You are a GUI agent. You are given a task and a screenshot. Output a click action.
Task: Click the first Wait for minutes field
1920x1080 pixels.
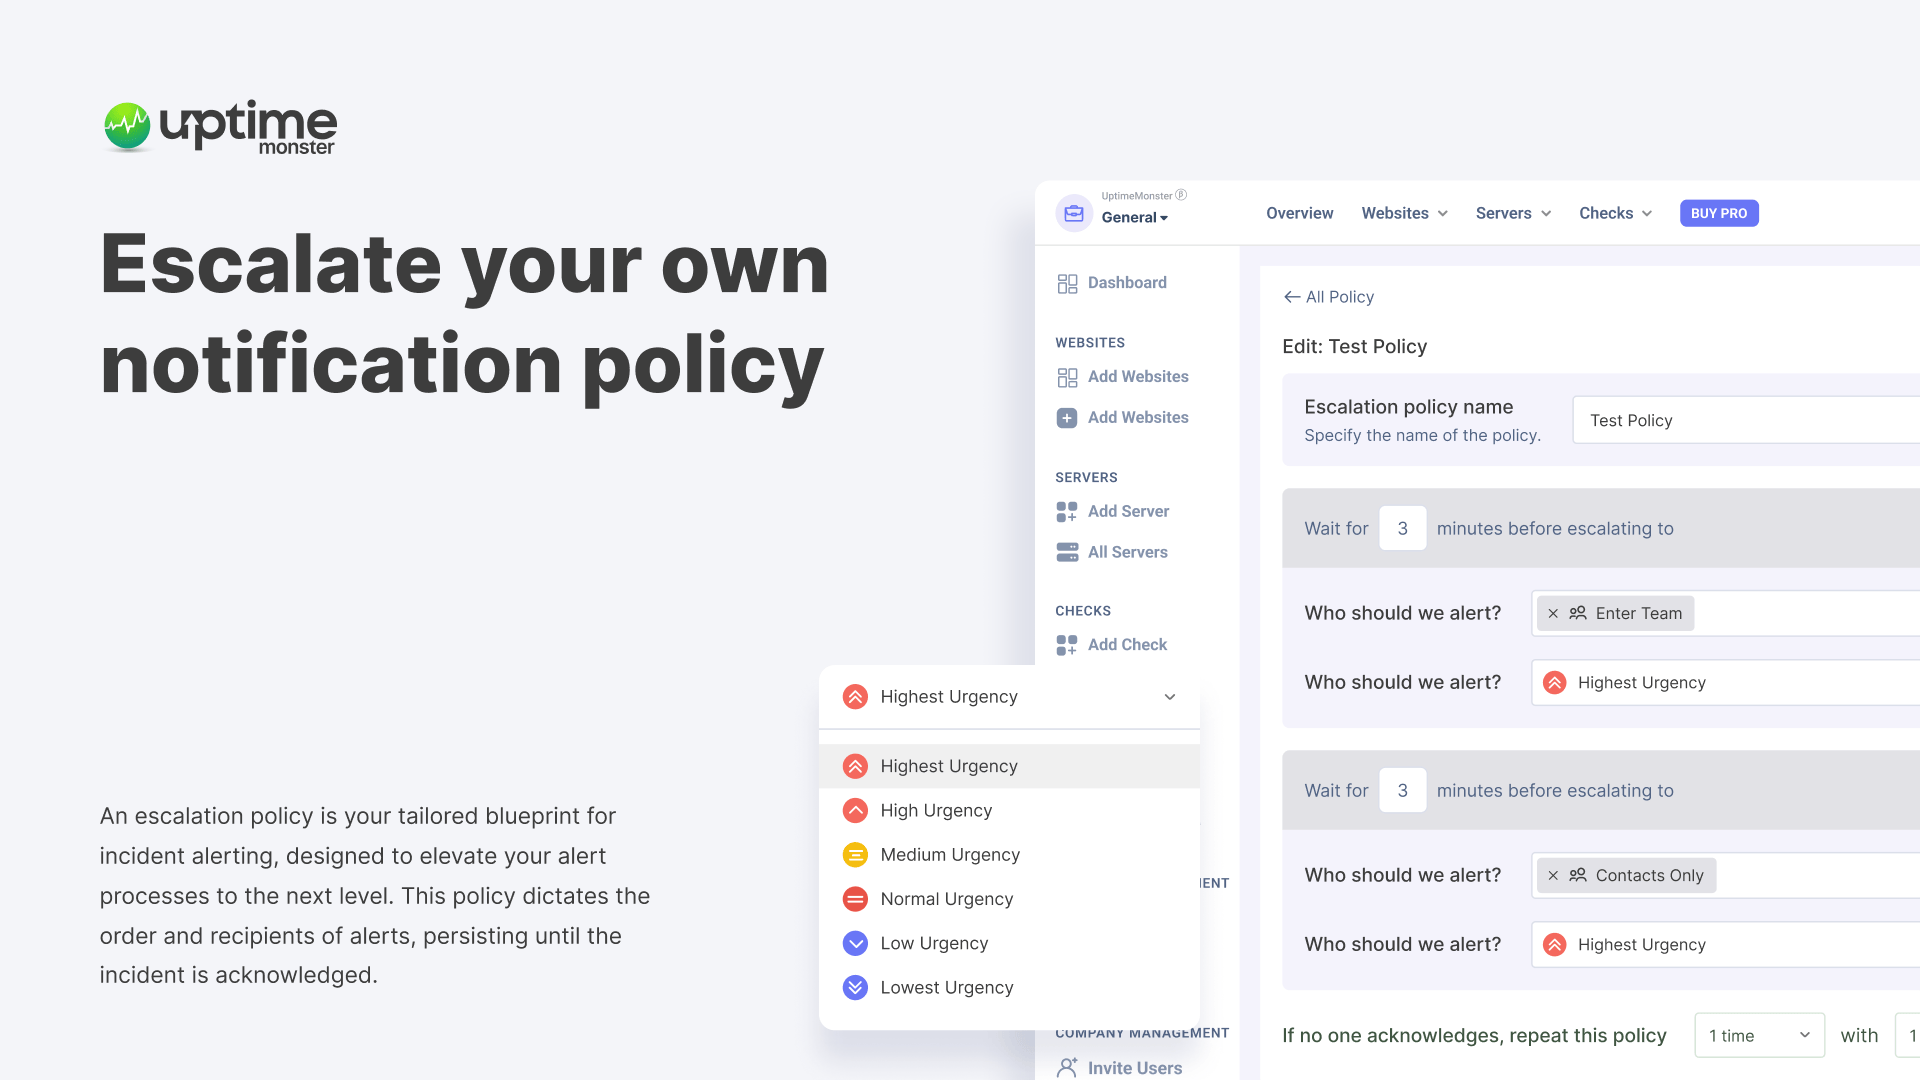[x=1402, y=529]
